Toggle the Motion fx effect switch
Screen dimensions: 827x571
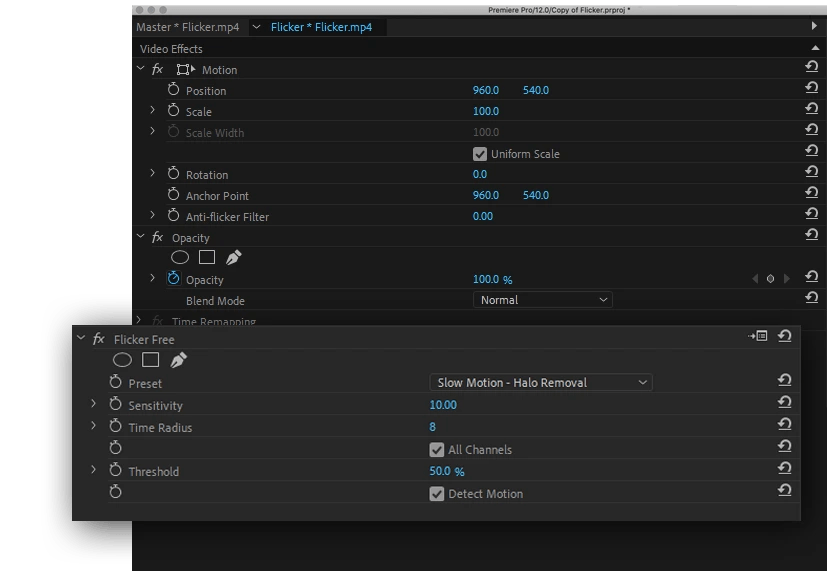pos(157,70)
